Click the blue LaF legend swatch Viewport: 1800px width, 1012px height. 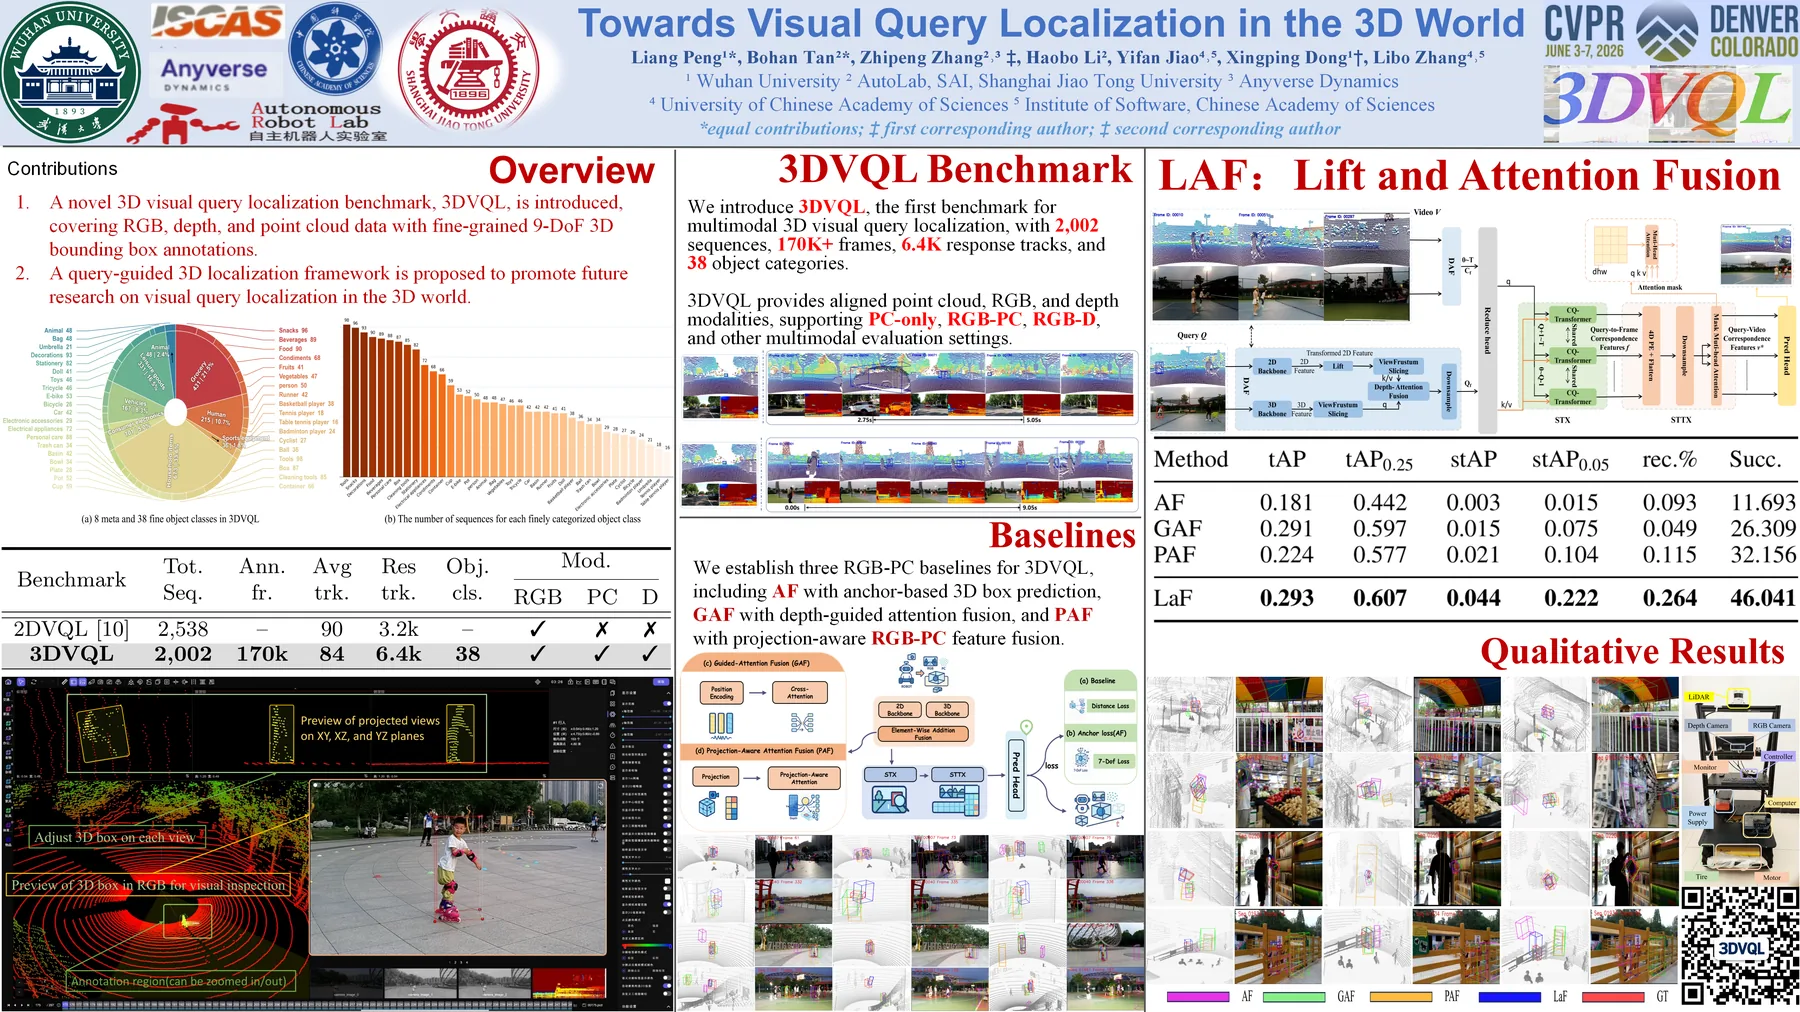point(1509,997)
